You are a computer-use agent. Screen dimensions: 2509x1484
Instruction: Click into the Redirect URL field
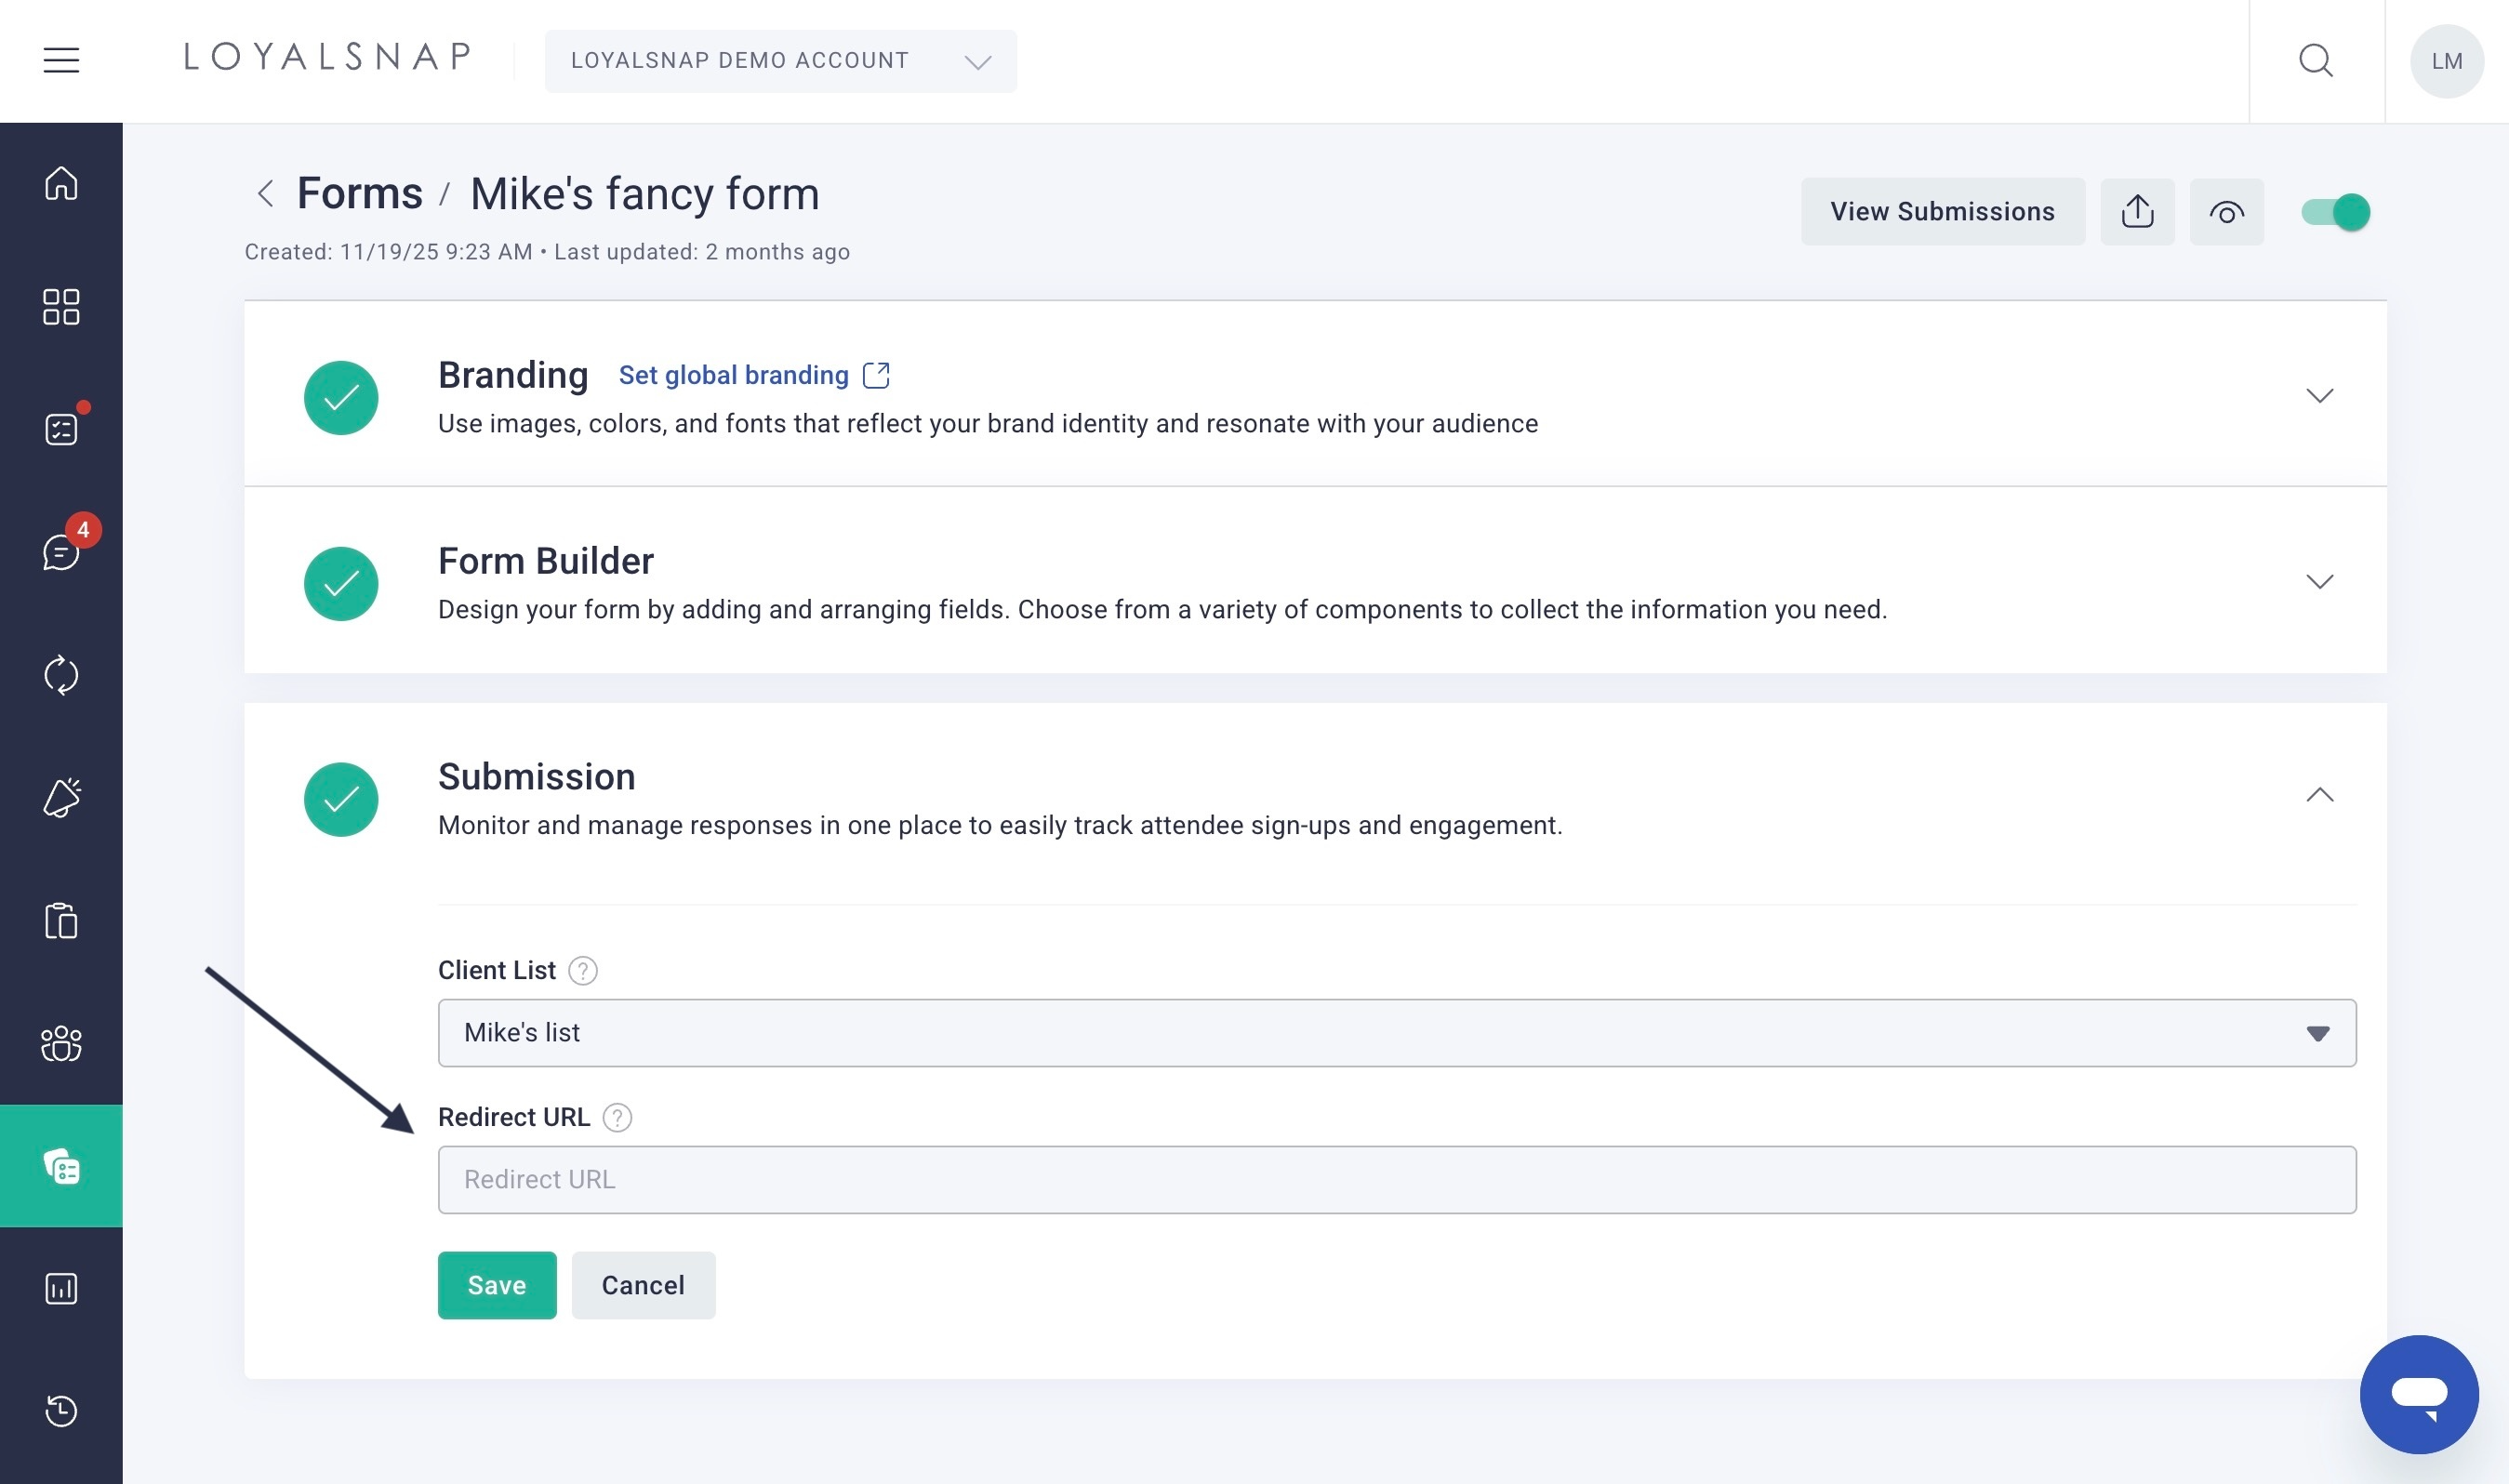pyautogui.click(x=1396, y=1180)
